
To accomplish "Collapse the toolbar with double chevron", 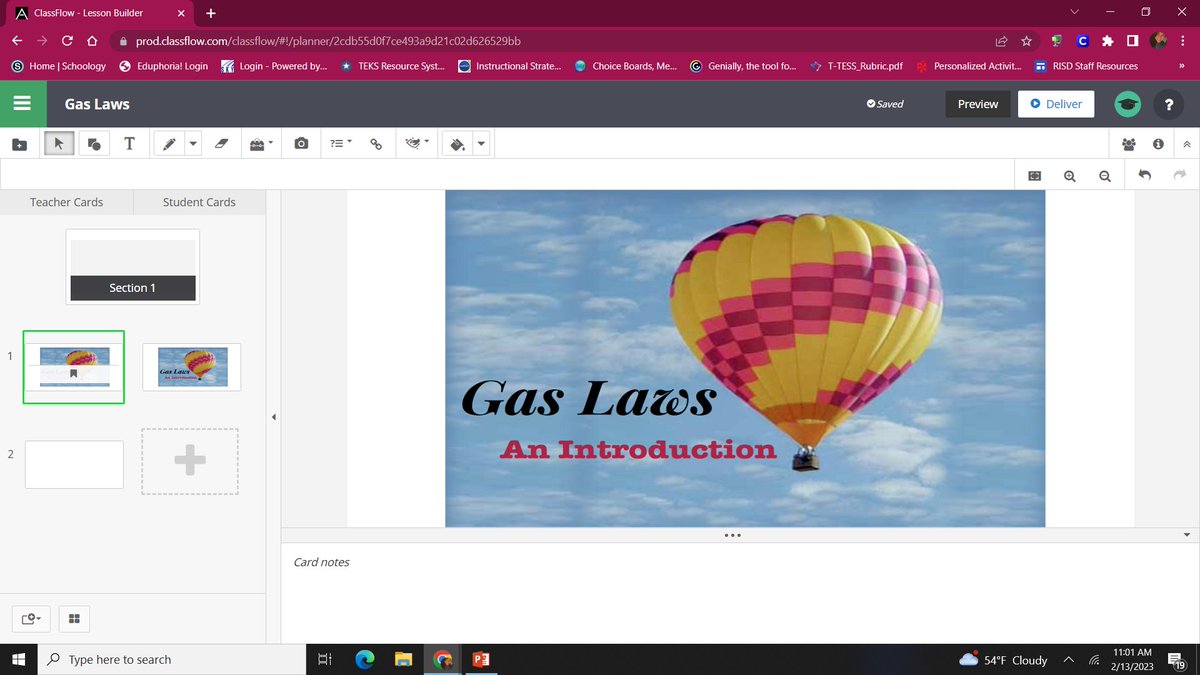I will point(1187,144).
